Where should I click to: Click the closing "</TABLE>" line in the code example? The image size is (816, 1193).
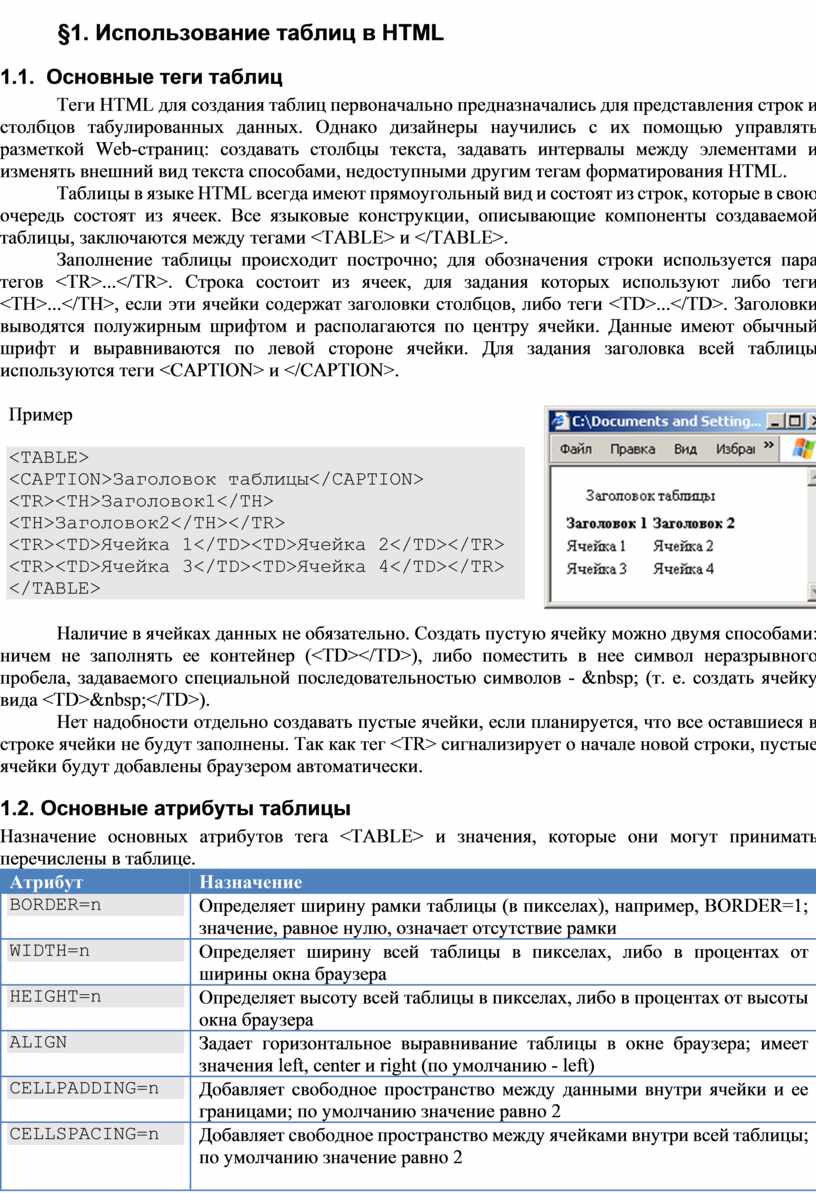[54, 589]
